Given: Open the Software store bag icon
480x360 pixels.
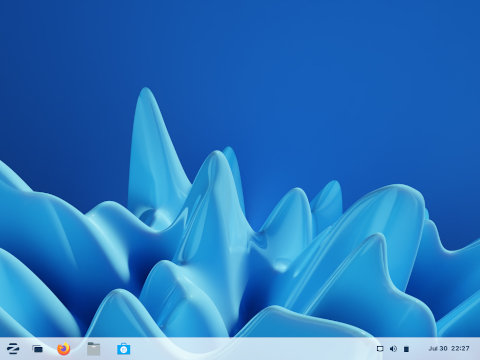Looking at the screenshot, I should (x=123, y=349).
